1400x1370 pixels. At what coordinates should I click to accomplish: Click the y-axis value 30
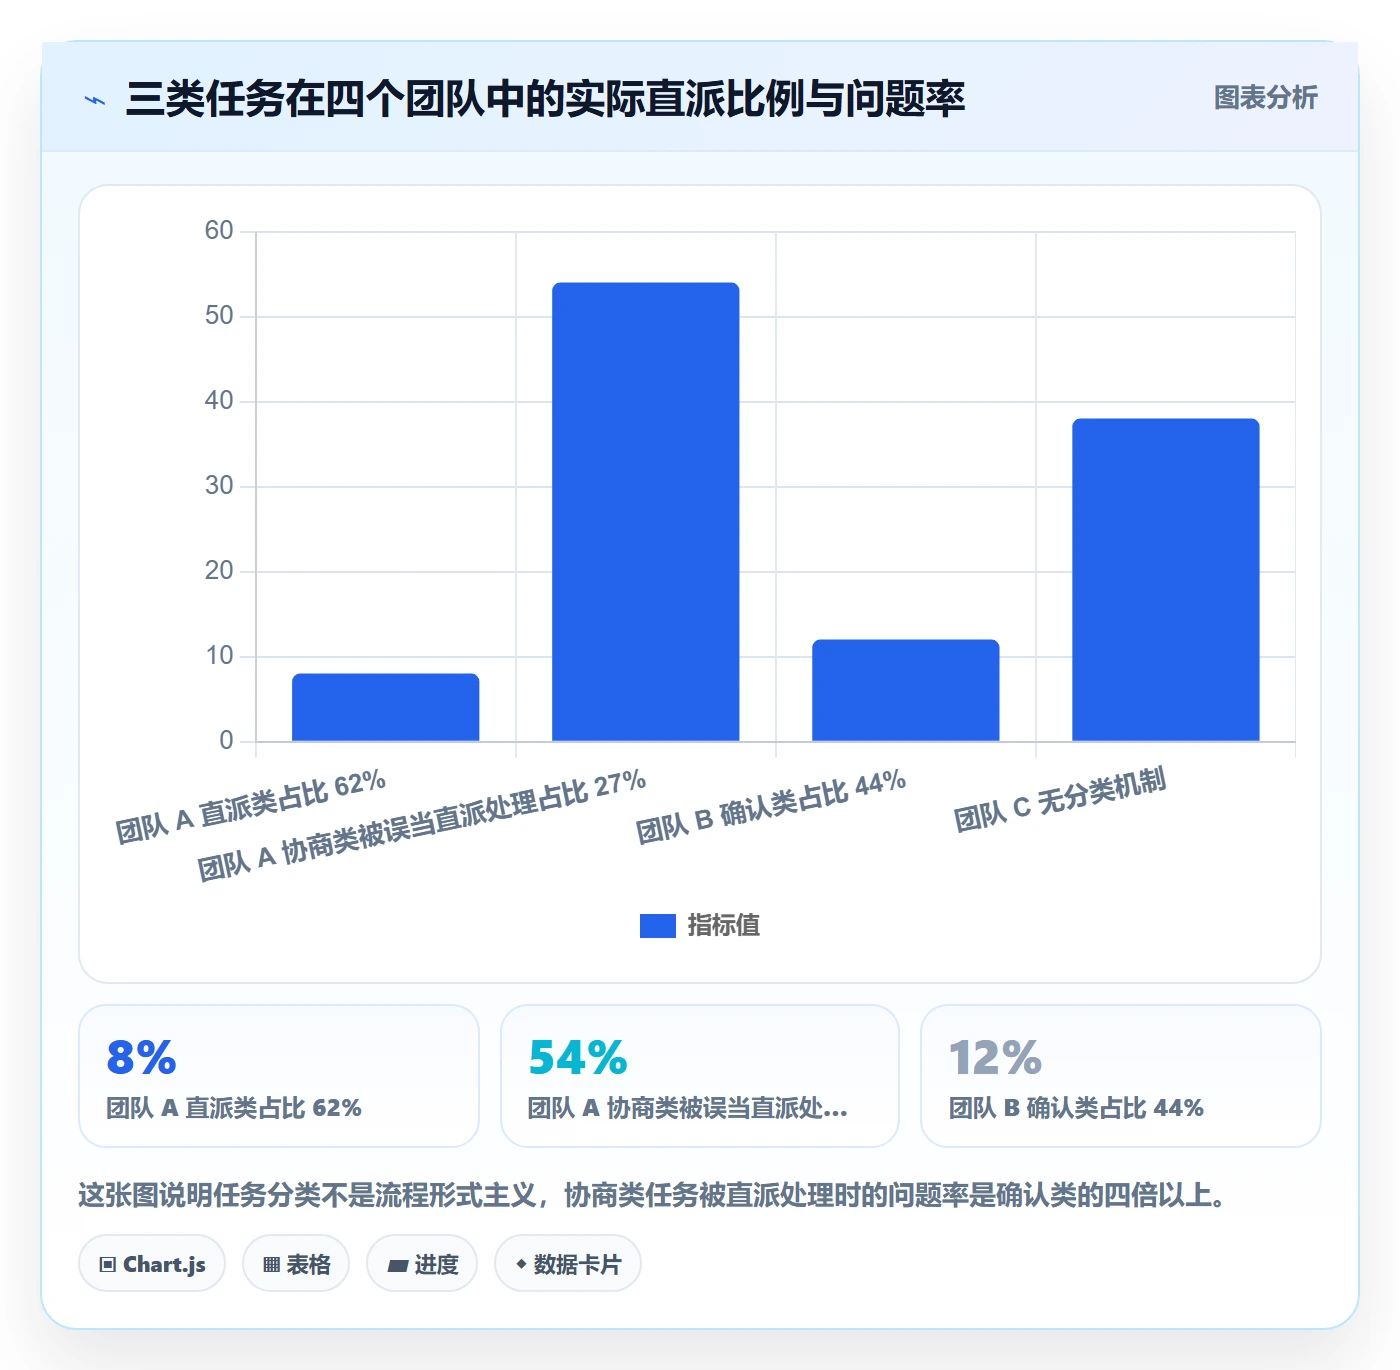pos(218,486)
